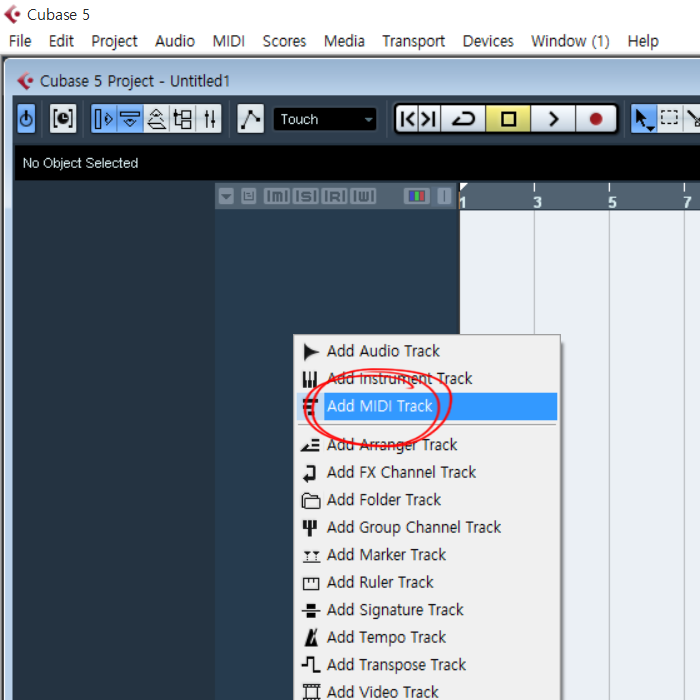The image size is (700, 700).
Task: Choose Add FX Channel Track
Action: (x=427, y=472)
